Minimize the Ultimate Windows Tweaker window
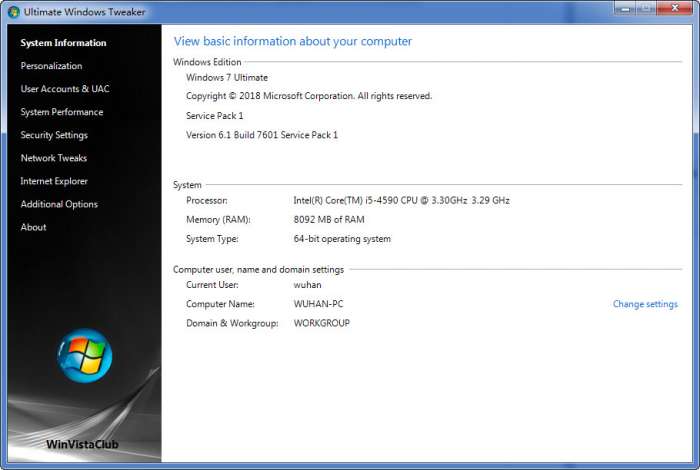 (625, 8)
